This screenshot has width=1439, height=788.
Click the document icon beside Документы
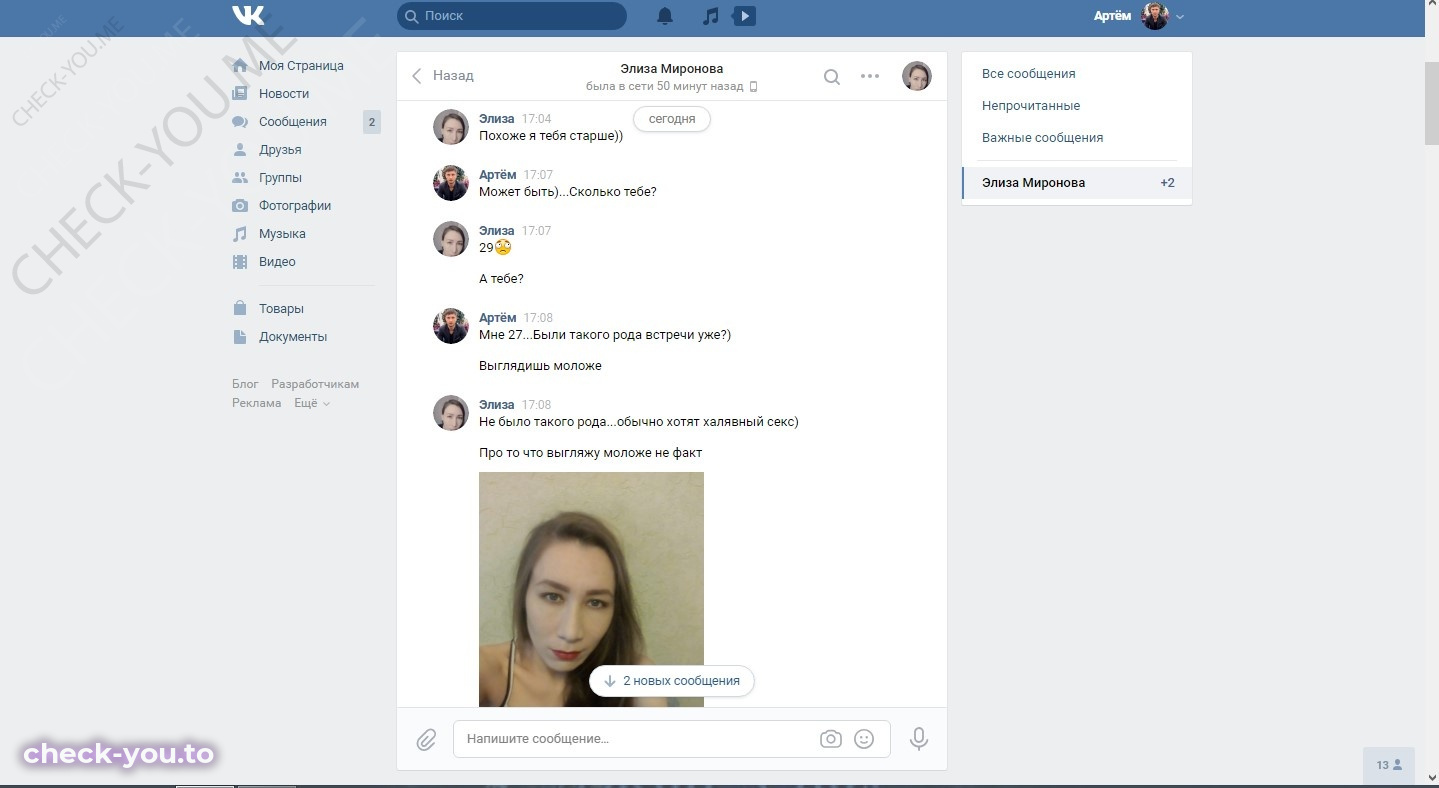240,337
